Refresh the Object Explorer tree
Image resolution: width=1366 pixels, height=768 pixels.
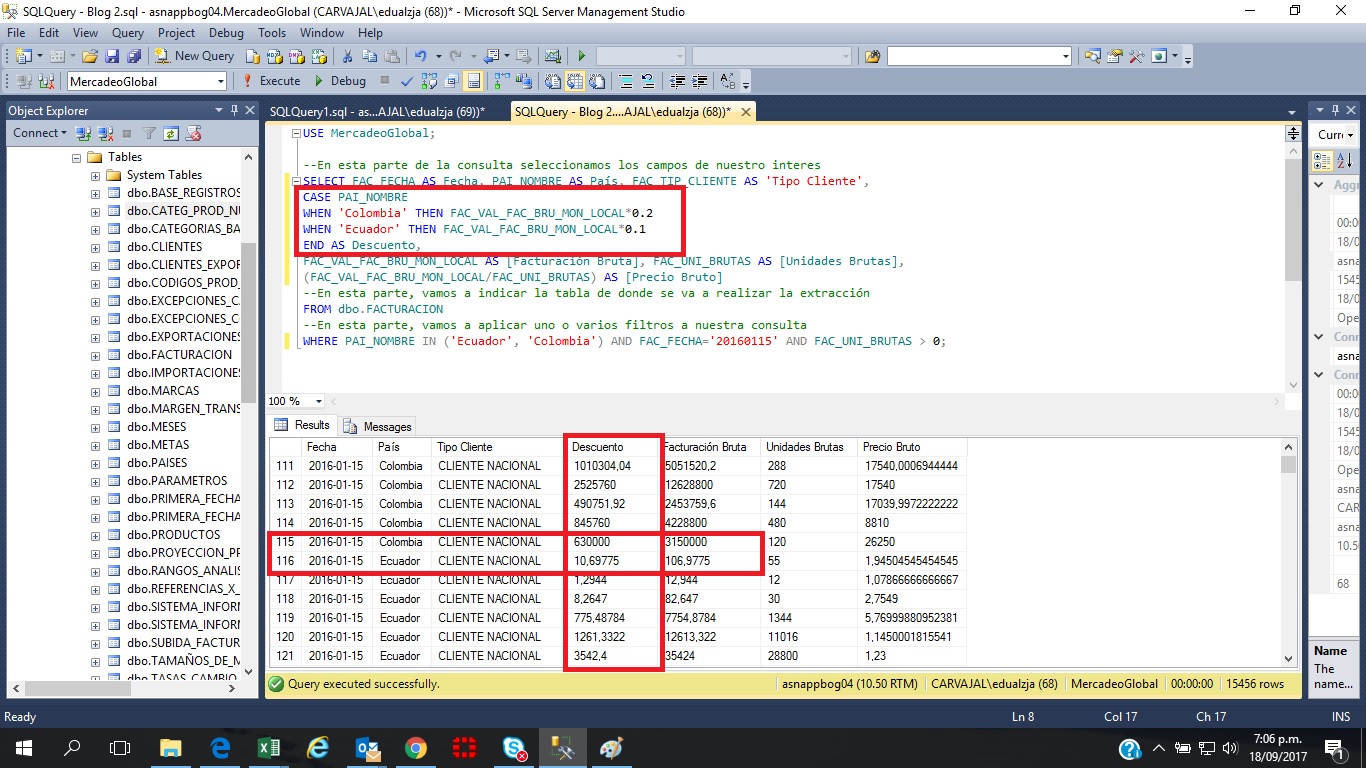point(172,133)
